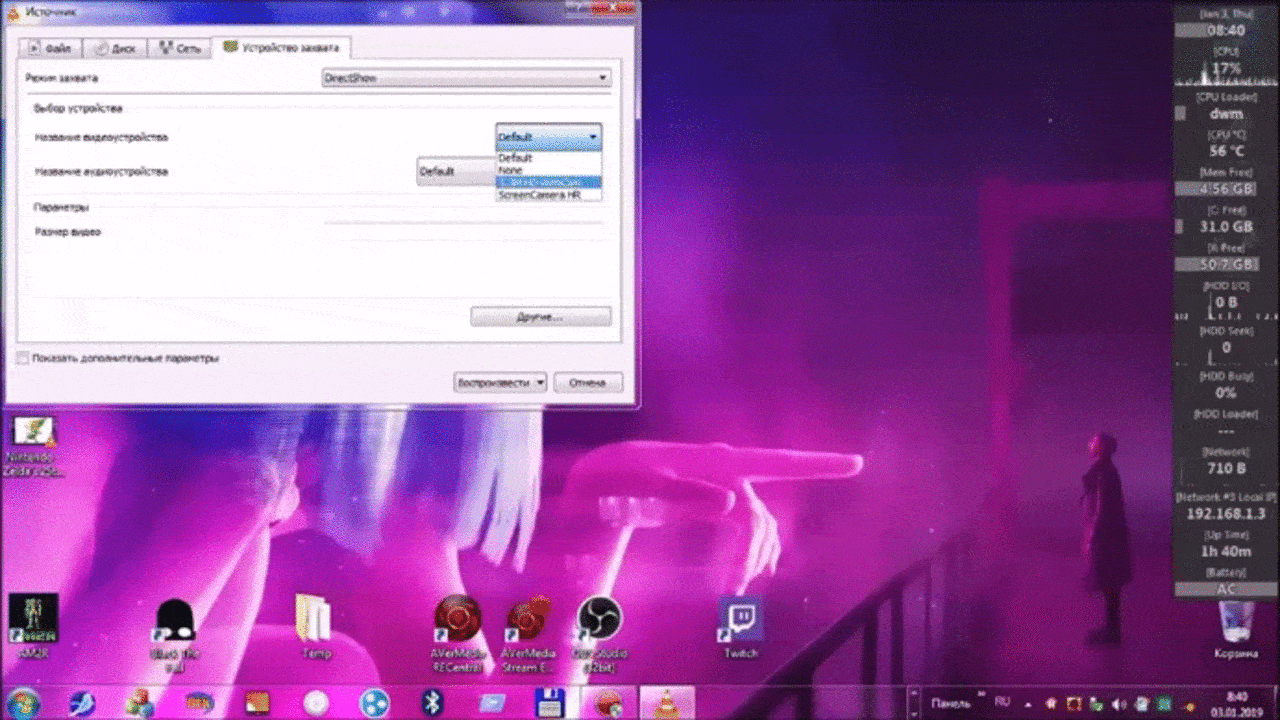Click the Воспроизвести button
The width and height of the screenshot is (1280, 720).
pyautogui.click(x=493, y=382)
